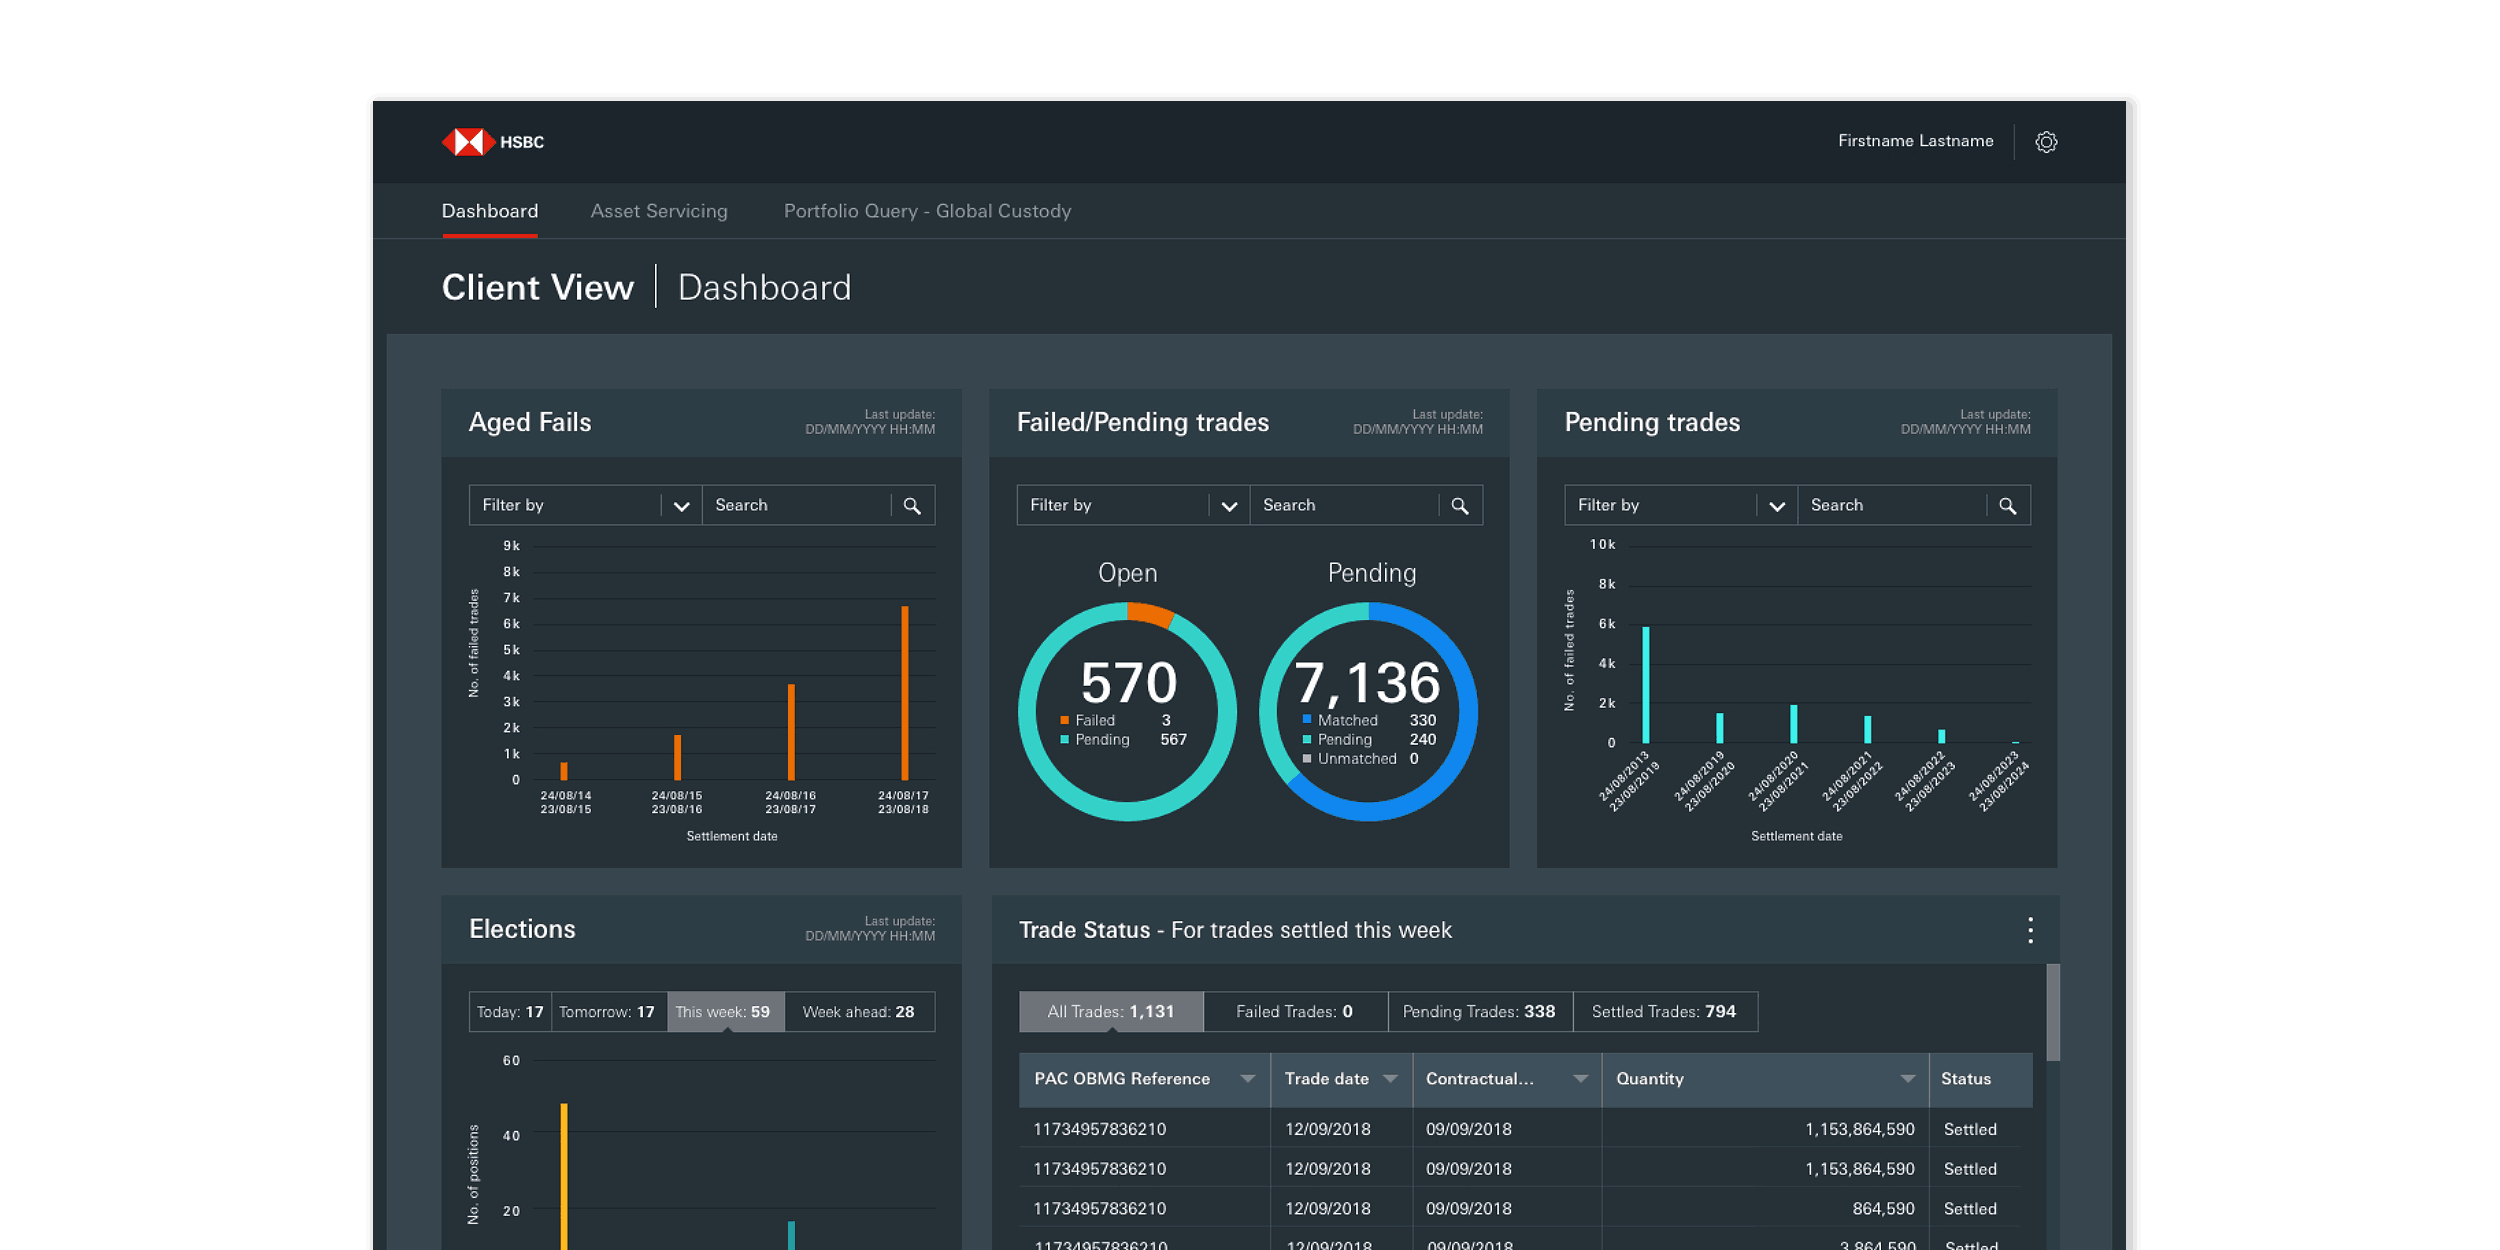The width and height of the screenshot is (2500, 1250).
Task: Click Aged Fails bar for 24/08/17
Action: [905, 693]
